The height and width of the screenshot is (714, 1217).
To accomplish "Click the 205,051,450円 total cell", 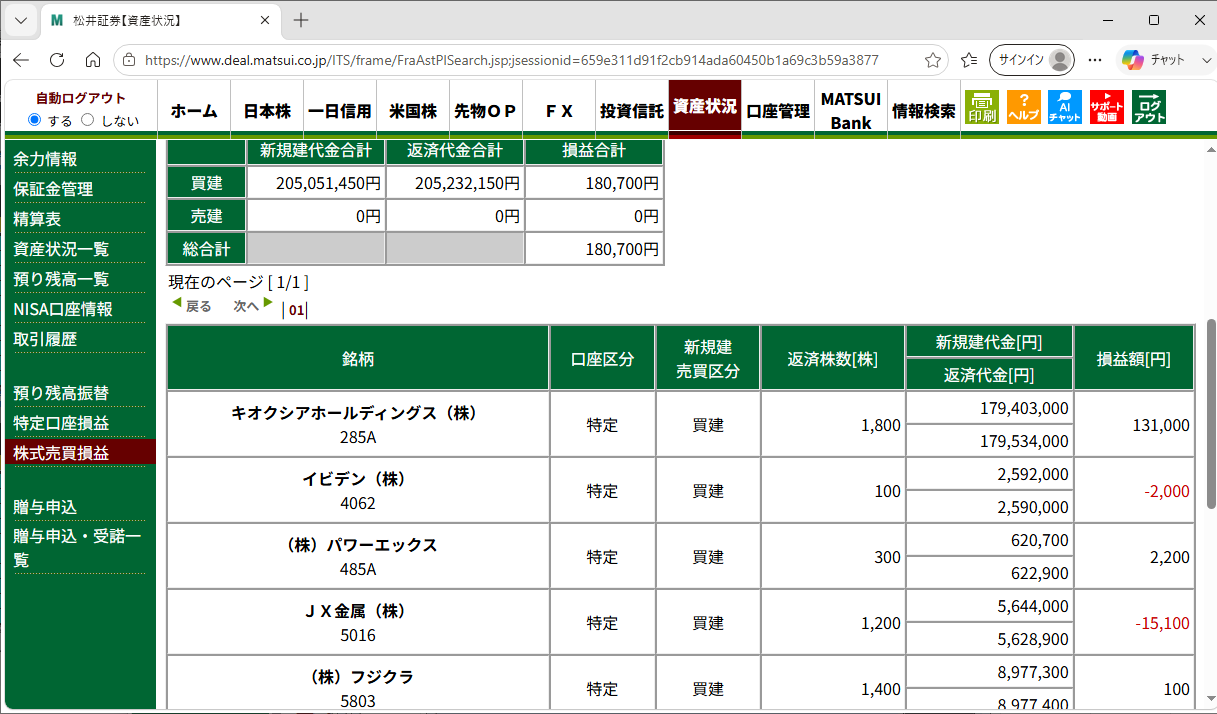I will pos(316,183).
